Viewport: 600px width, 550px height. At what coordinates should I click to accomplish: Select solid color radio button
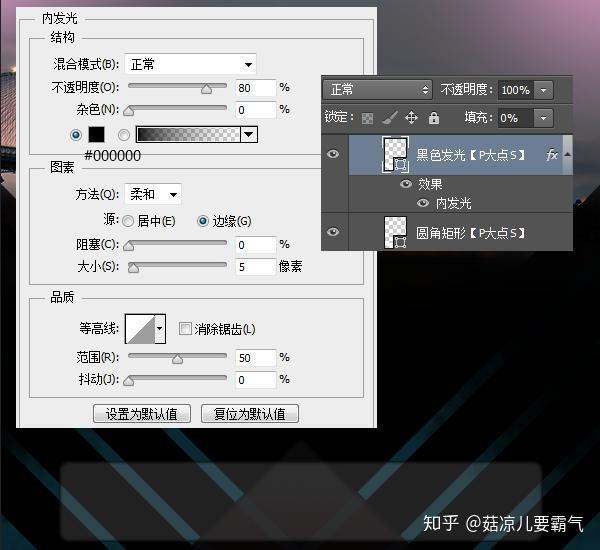76,135
